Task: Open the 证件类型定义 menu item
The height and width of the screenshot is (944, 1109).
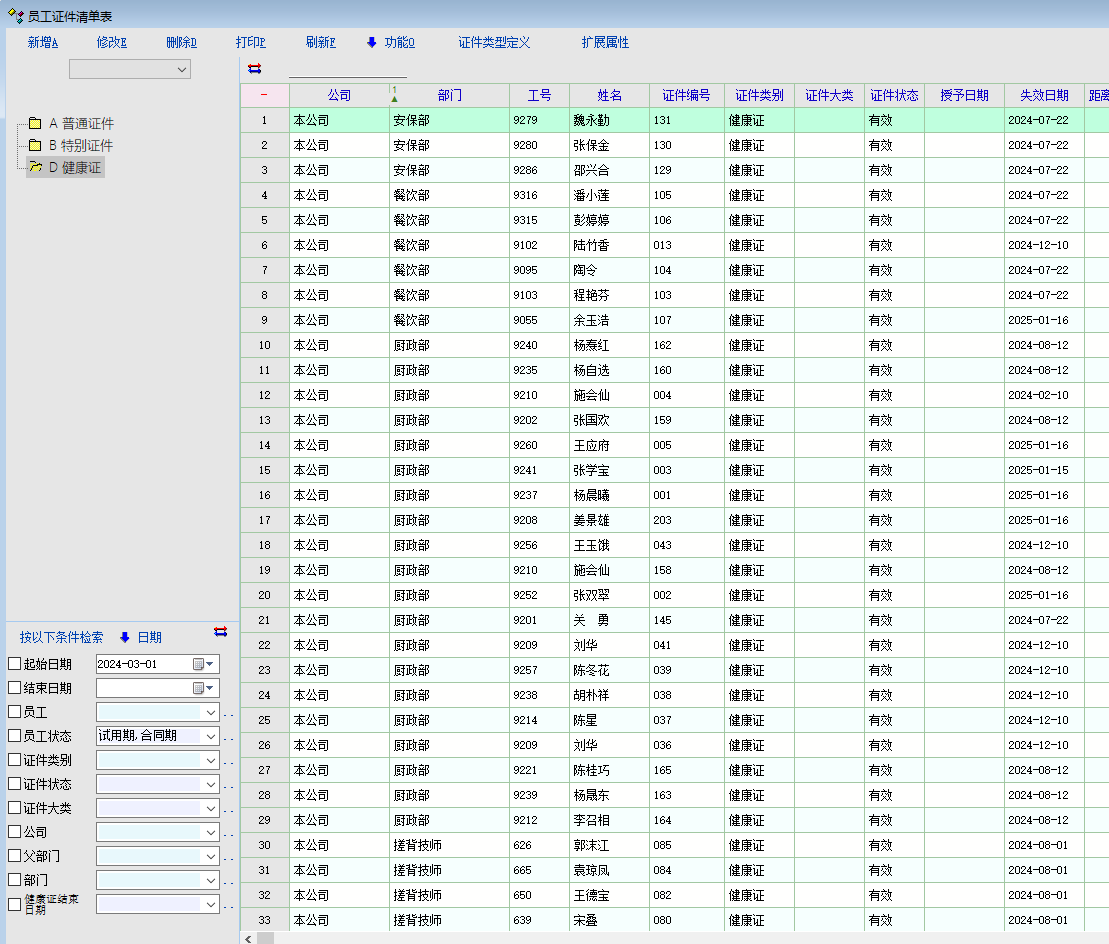Action: tap(494, 42)
